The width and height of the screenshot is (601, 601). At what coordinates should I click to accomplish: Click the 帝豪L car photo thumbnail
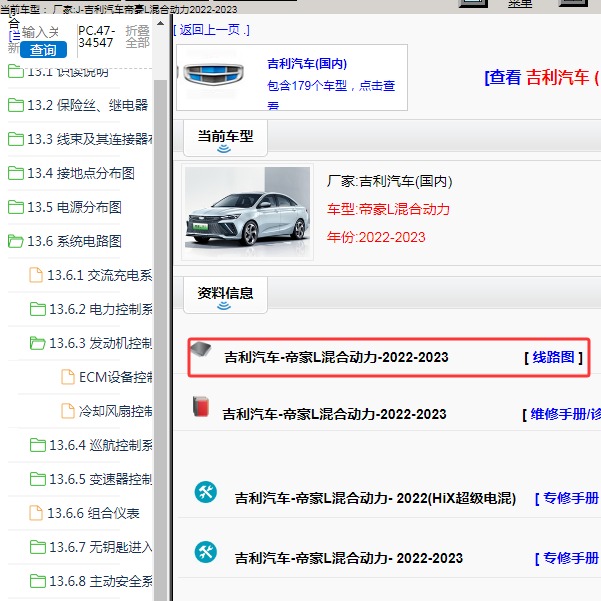coord(247,212)
